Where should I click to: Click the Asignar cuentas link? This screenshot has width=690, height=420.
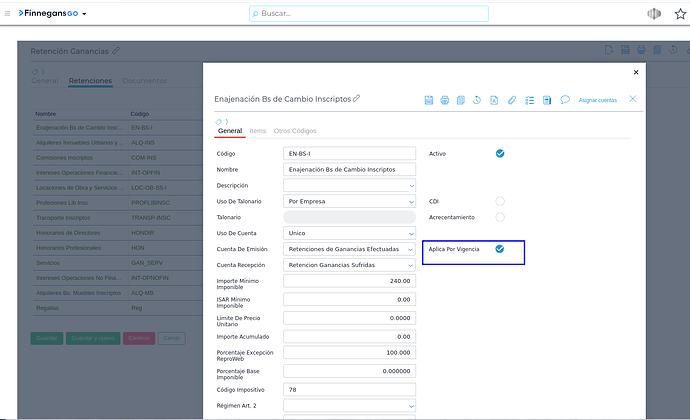(x=598, y=100)
